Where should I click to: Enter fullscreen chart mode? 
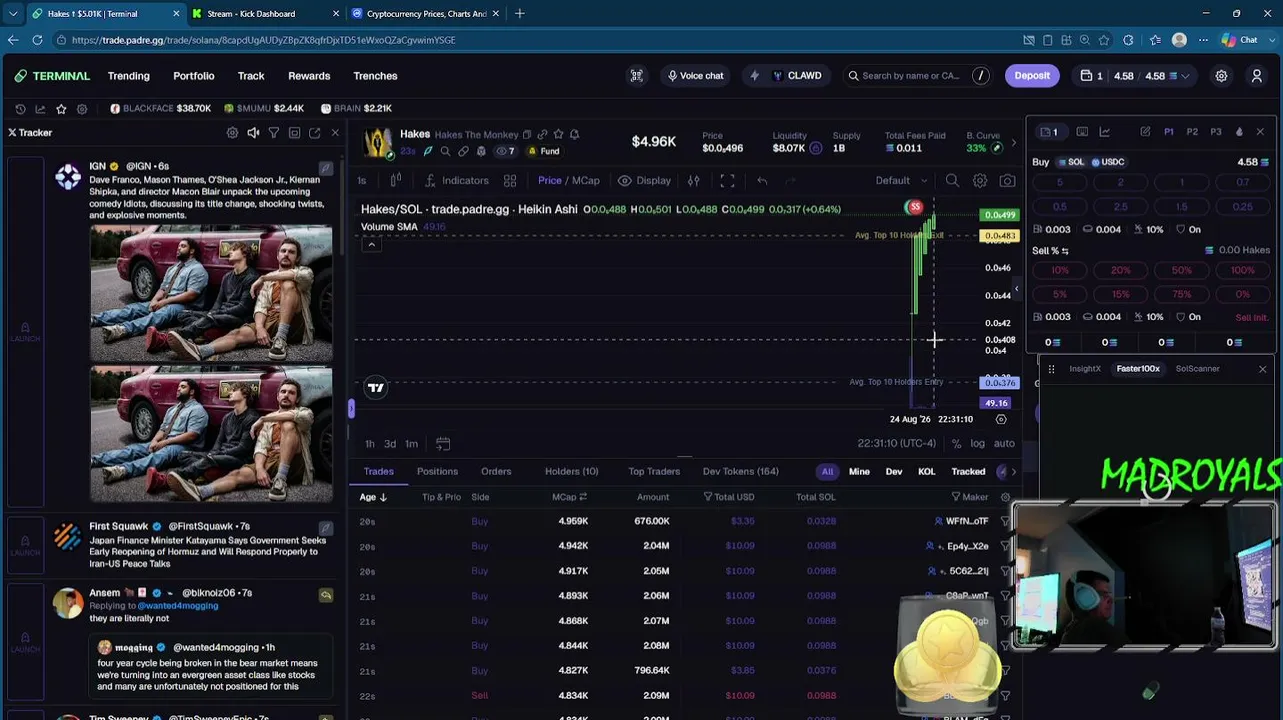pyautogui.click(x=727, y=181)
